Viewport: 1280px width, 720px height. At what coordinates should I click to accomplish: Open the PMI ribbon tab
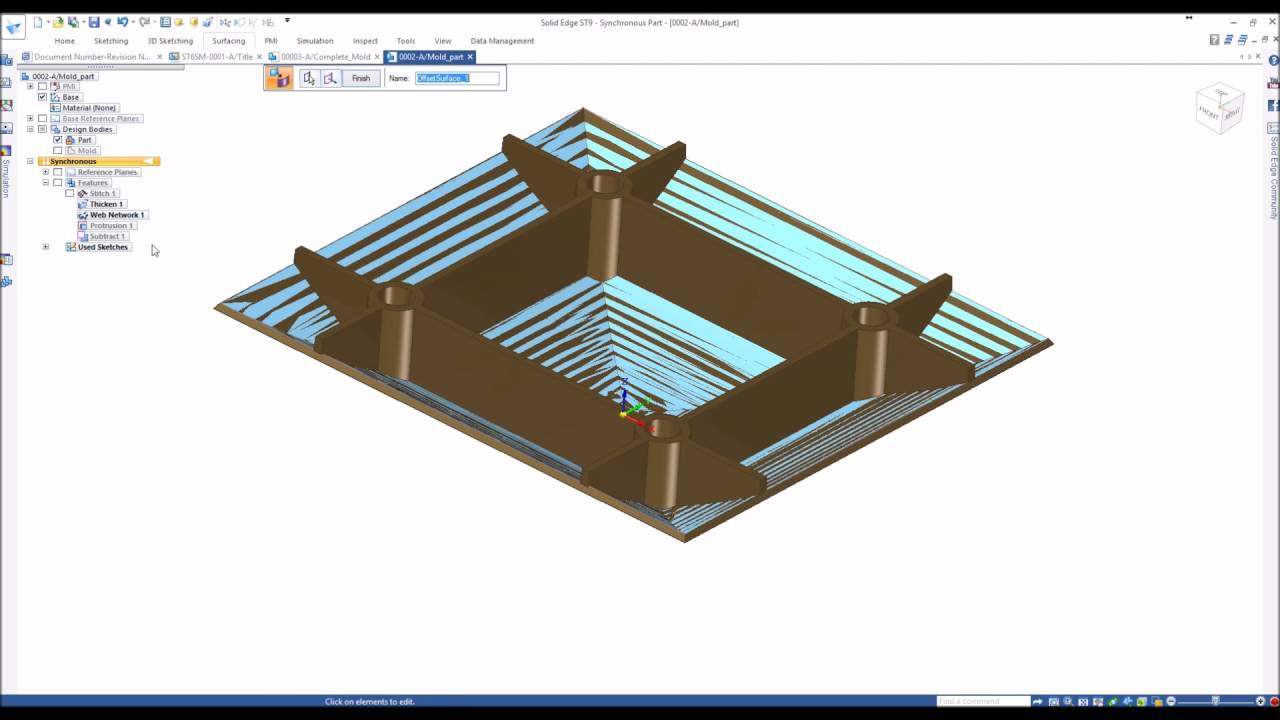271,41
